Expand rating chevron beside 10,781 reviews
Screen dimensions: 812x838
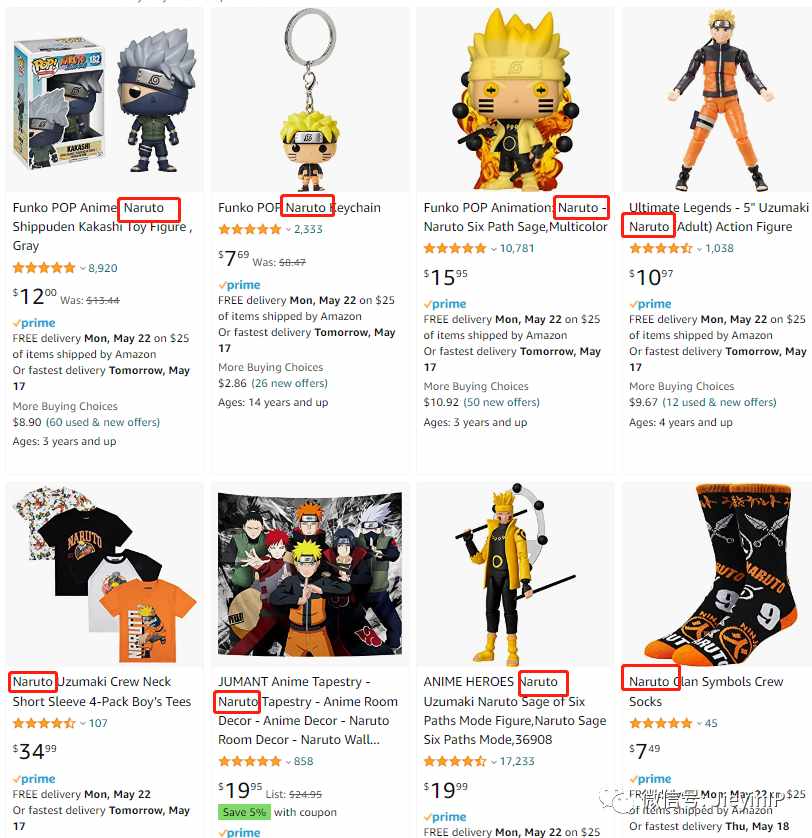click(494, 249)
